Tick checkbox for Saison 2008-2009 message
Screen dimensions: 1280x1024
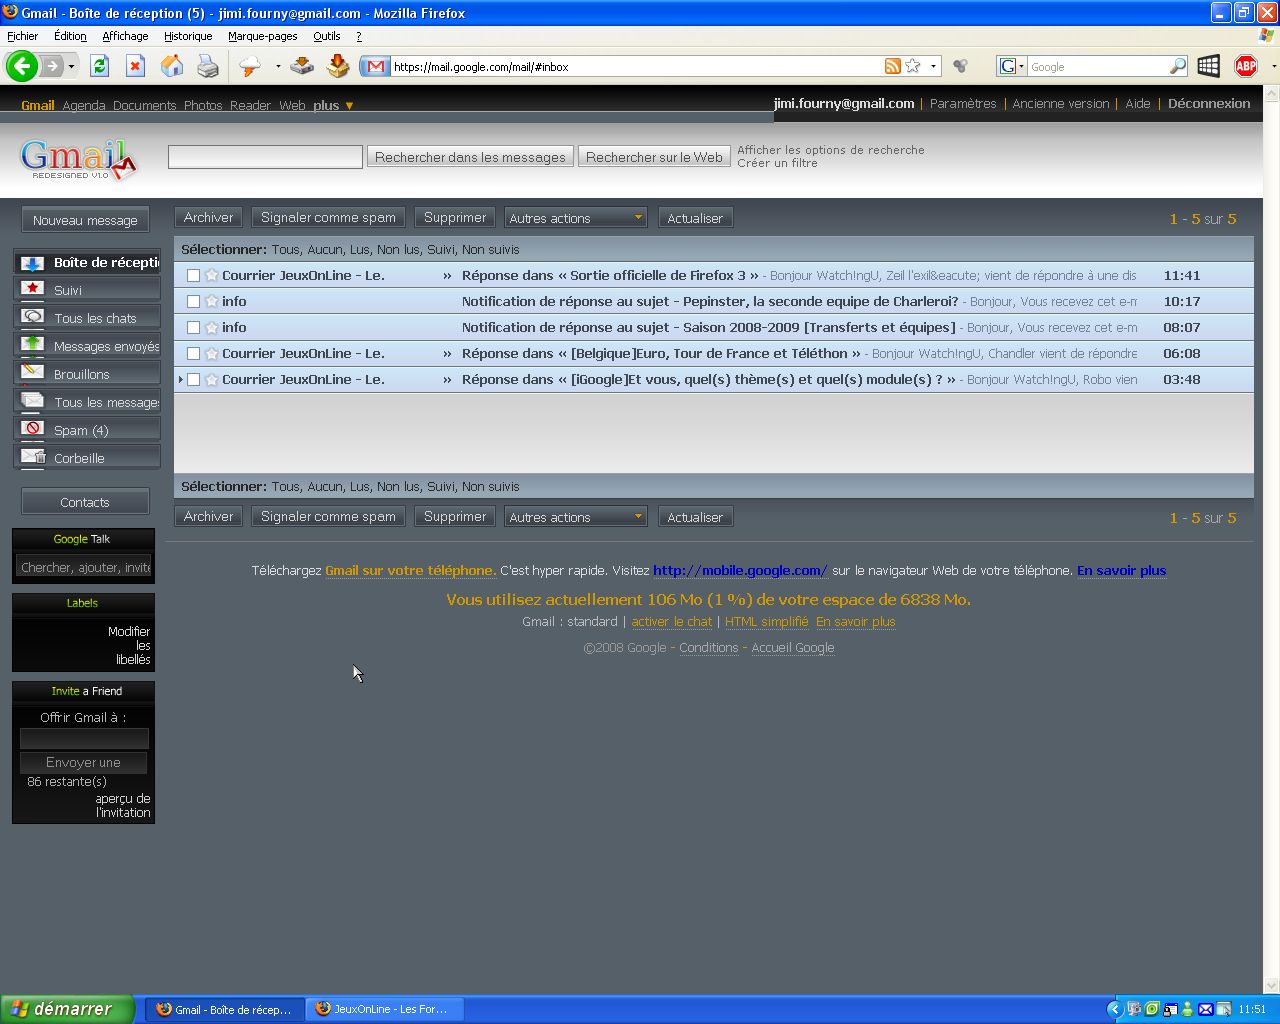click(x=194, y=327)
